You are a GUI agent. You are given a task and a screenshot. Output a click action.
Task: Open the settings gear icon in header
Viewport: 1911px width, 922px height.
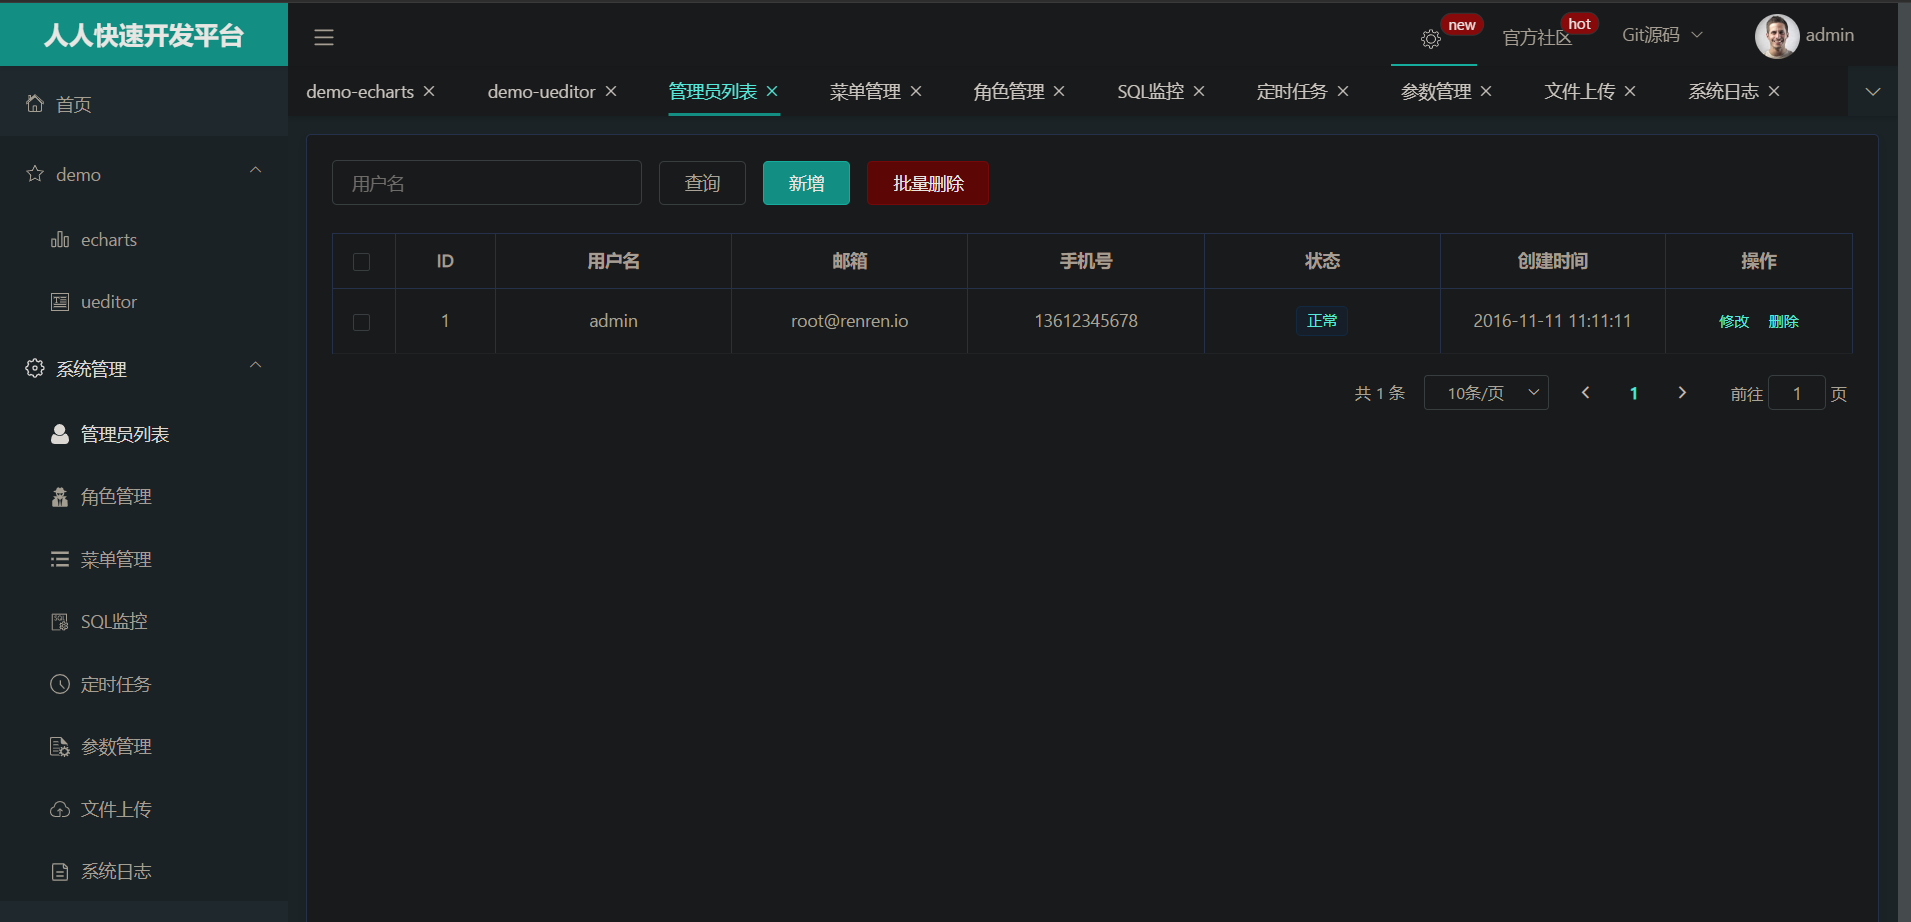[1431, 39]
